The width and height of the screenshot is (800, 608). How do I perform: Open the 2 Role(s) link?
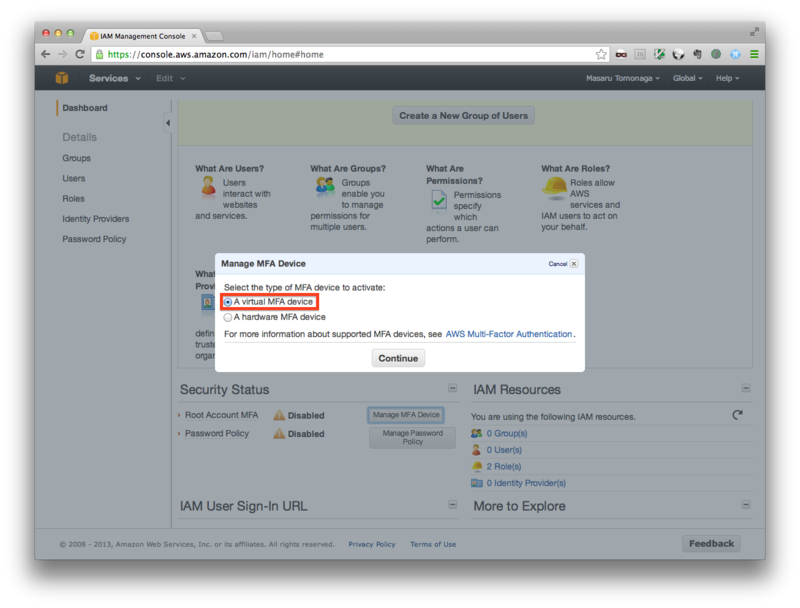click(504, 467)
